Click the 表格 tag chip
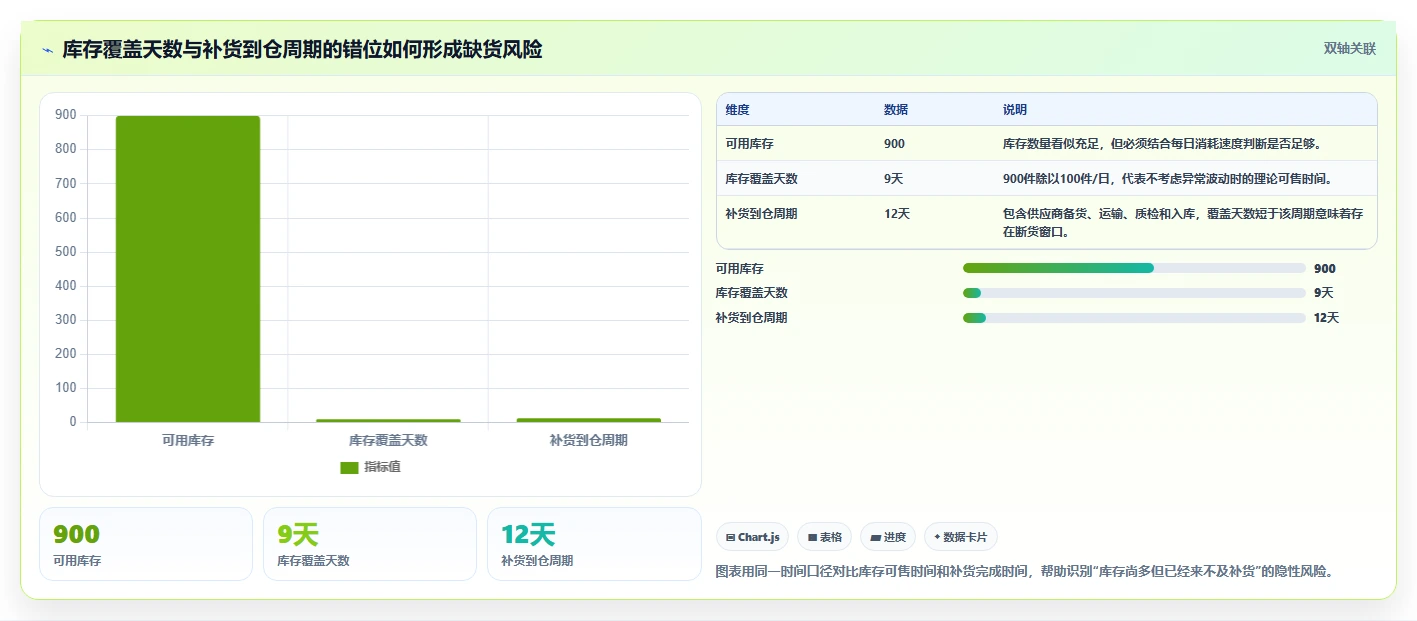 (824, 537)
